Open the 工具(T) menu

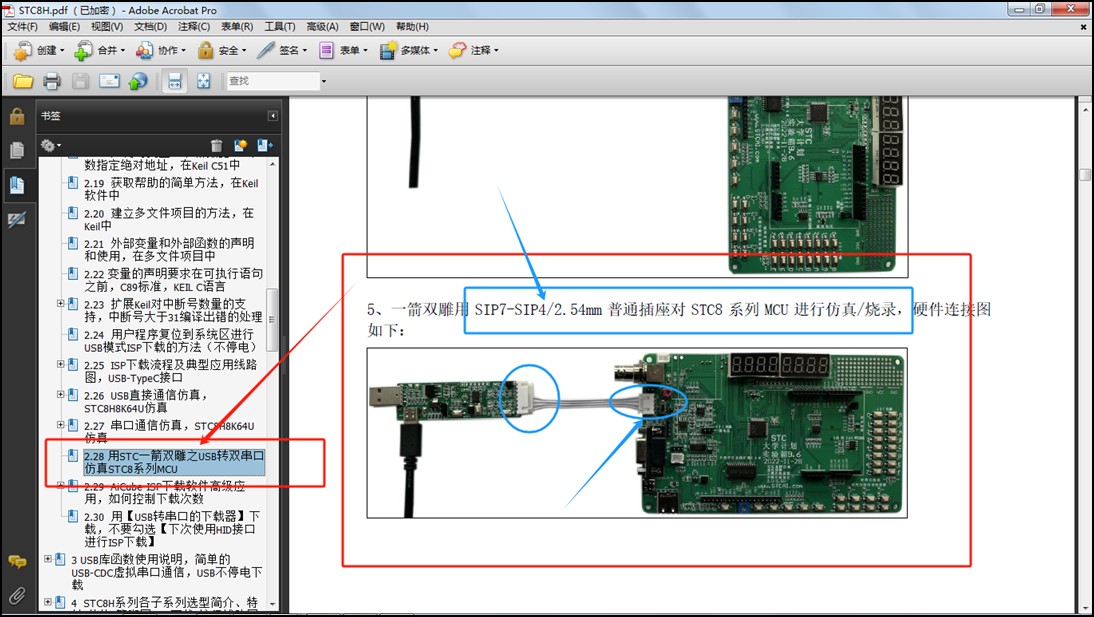coord(280,27)
